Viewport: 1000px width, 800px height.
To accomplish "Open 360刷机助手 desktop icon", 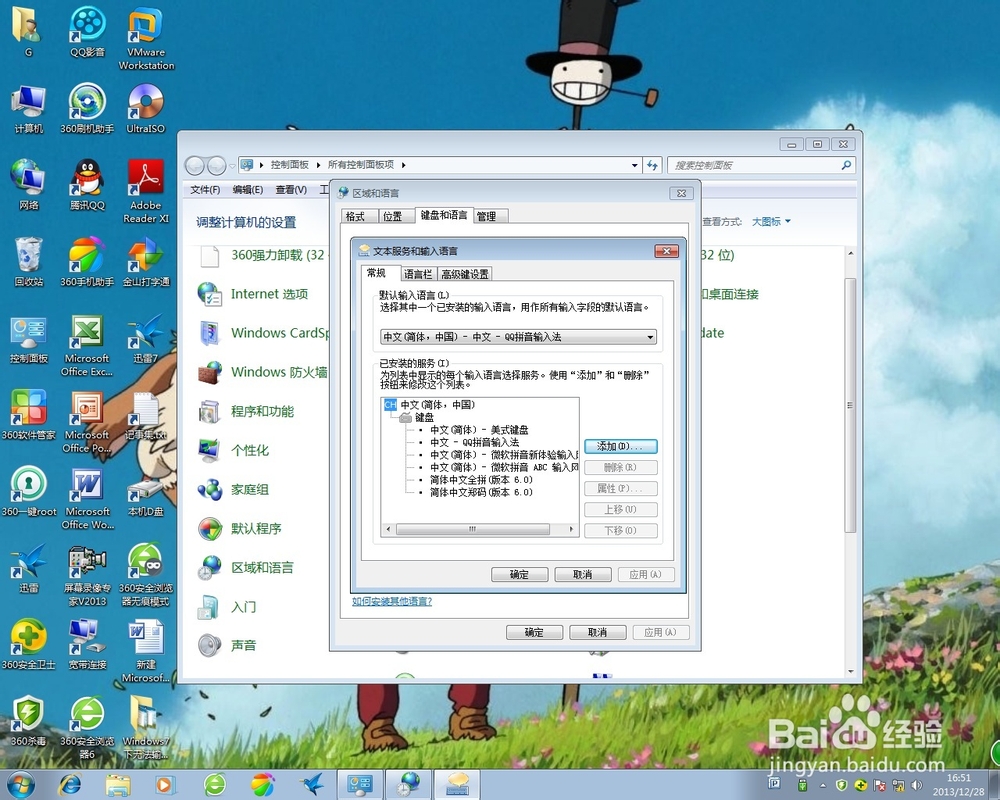I will [87, 108].
